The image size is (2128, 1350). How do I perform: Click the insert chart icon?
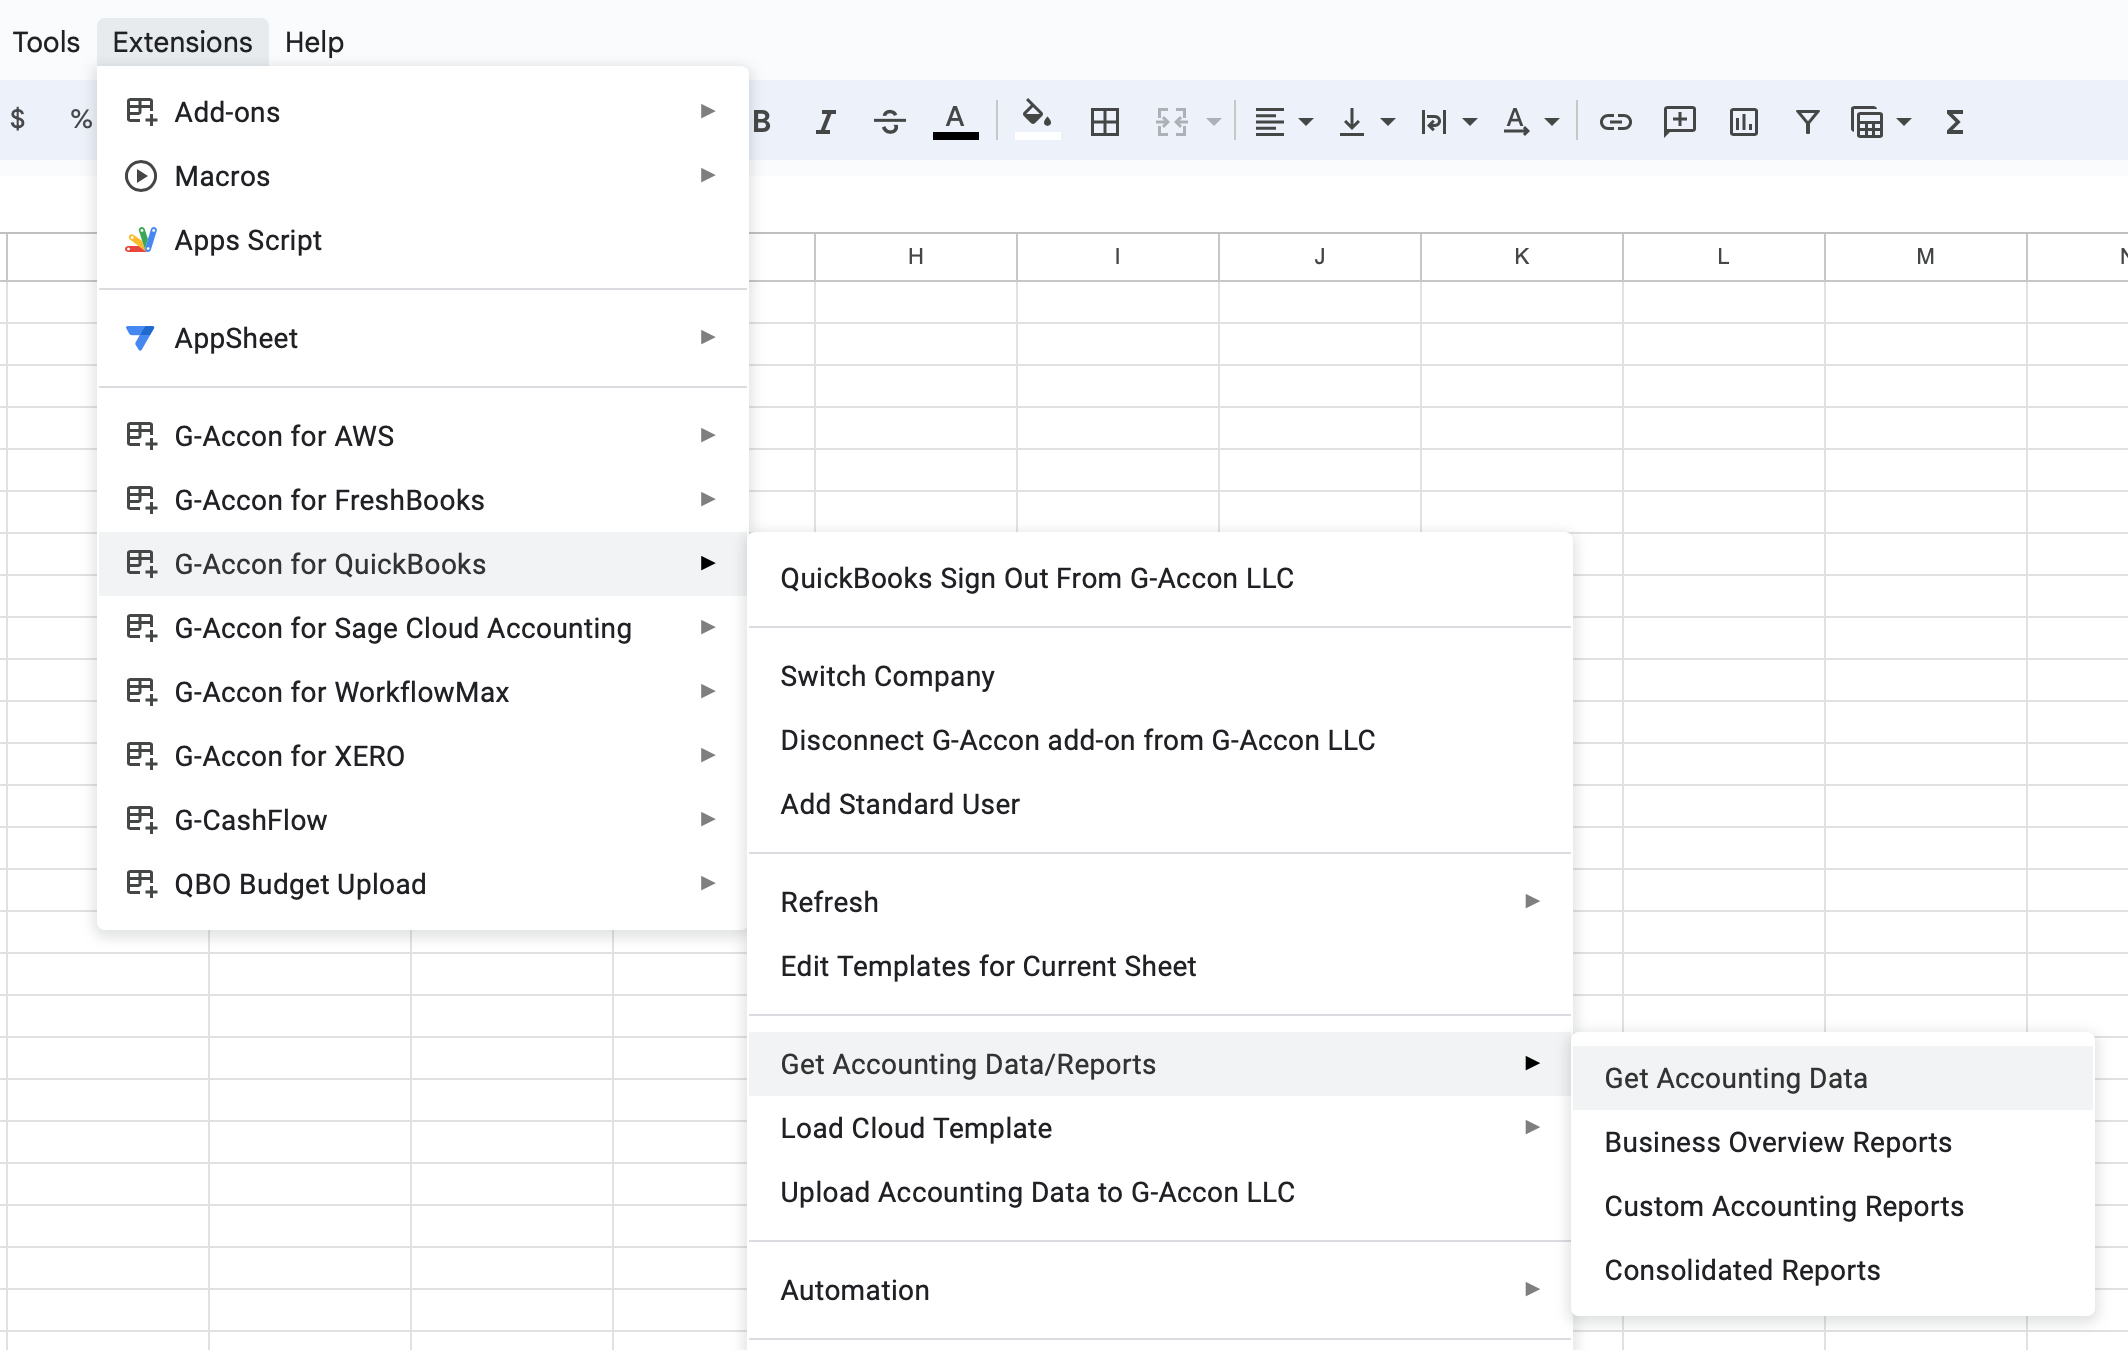click(1744, 122)
